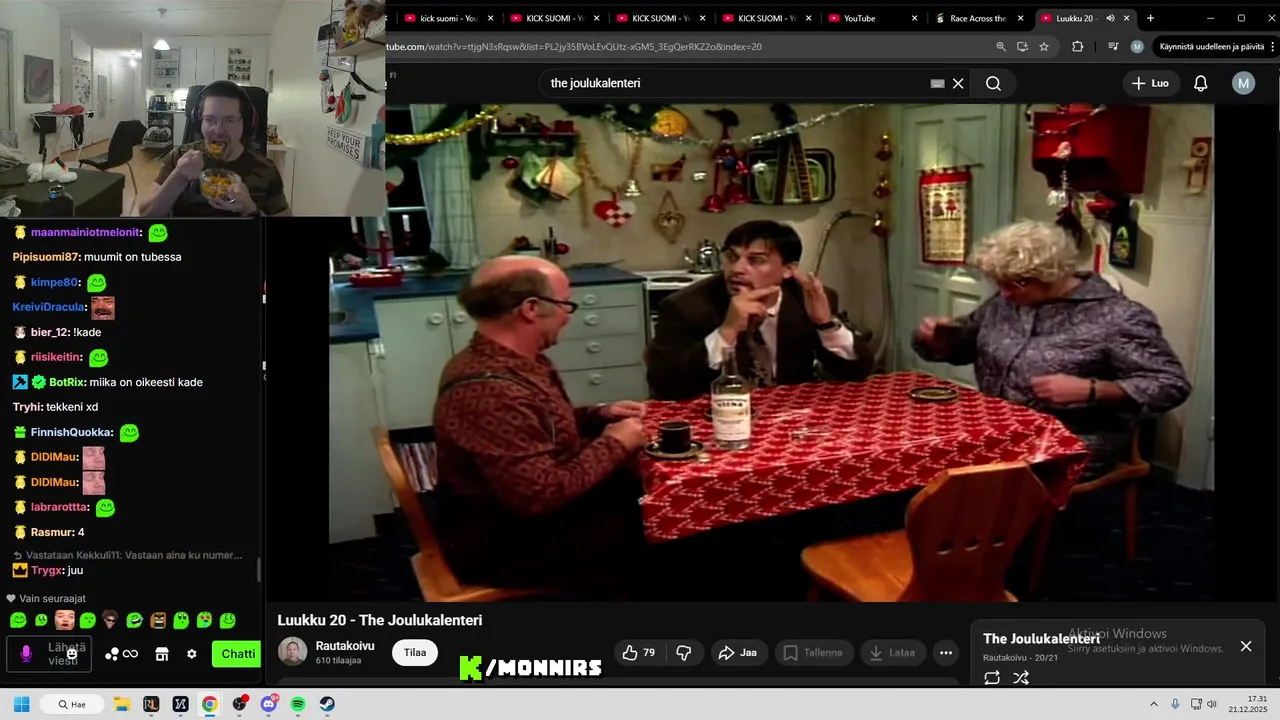Click the install app icon in address bar

click(x=1022, y=47)
